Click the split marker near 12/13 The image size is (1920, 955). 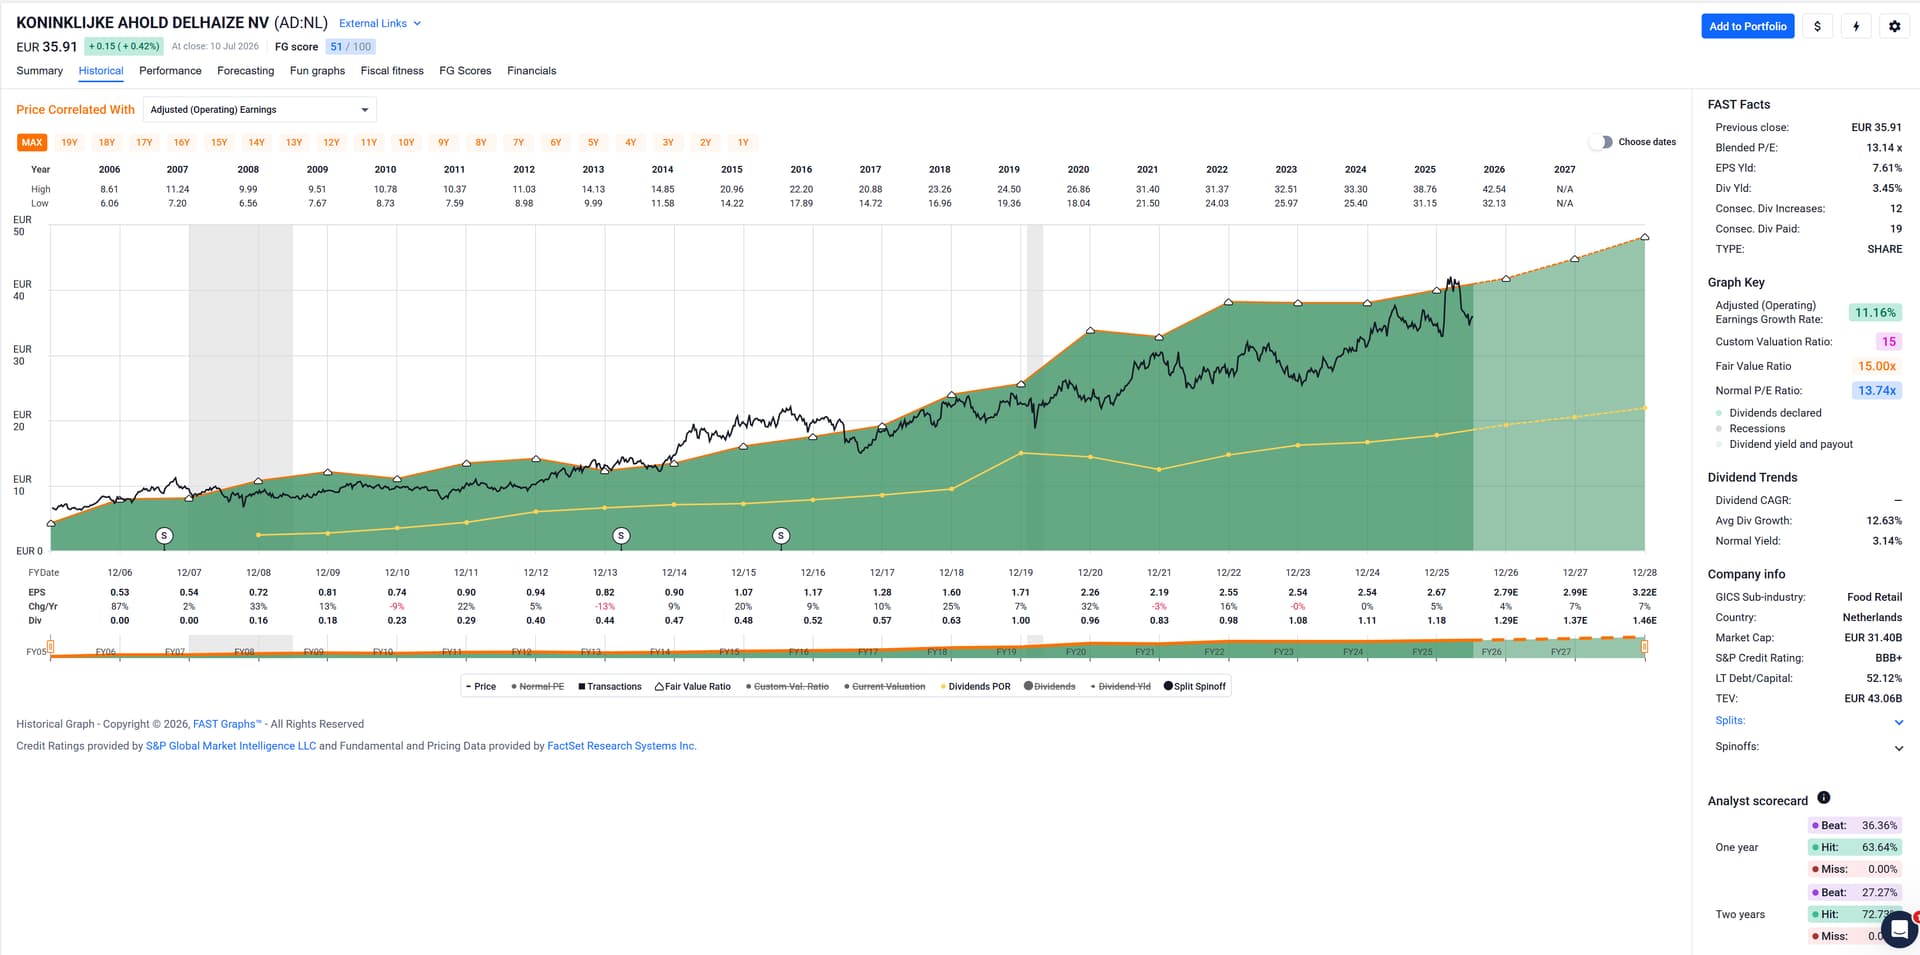(x=621, y=536)
